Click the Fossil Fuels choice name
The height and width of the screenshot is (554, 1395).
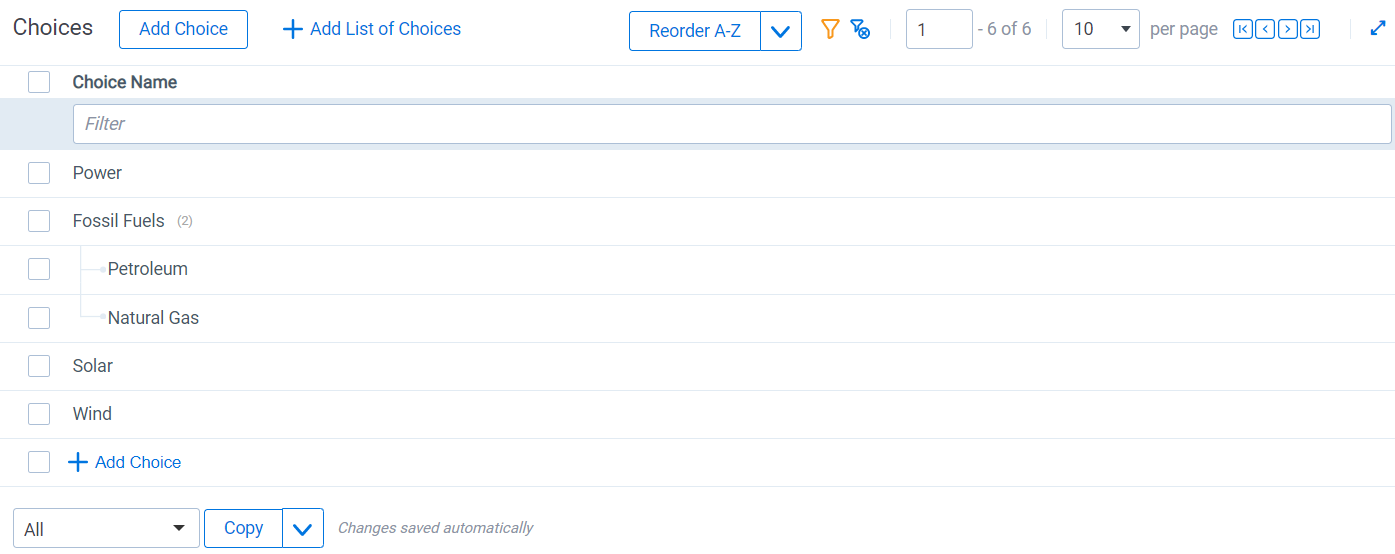119,221
